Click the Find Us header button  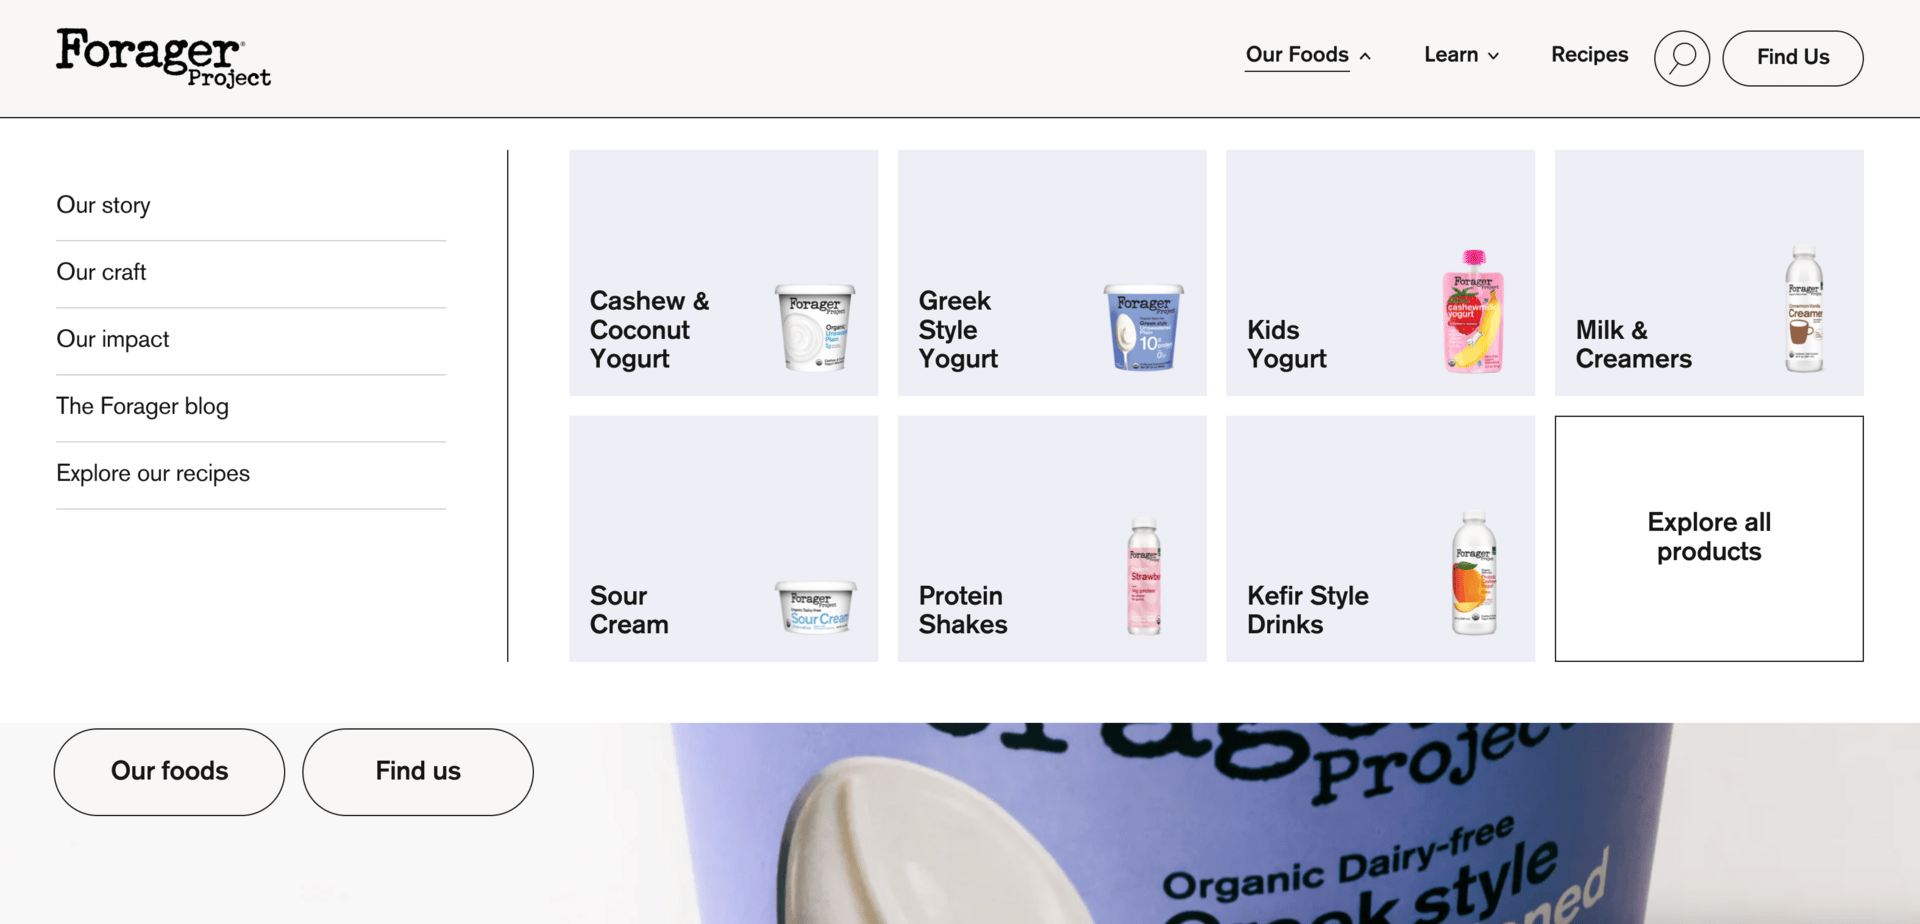click(x=1793, y=58)
